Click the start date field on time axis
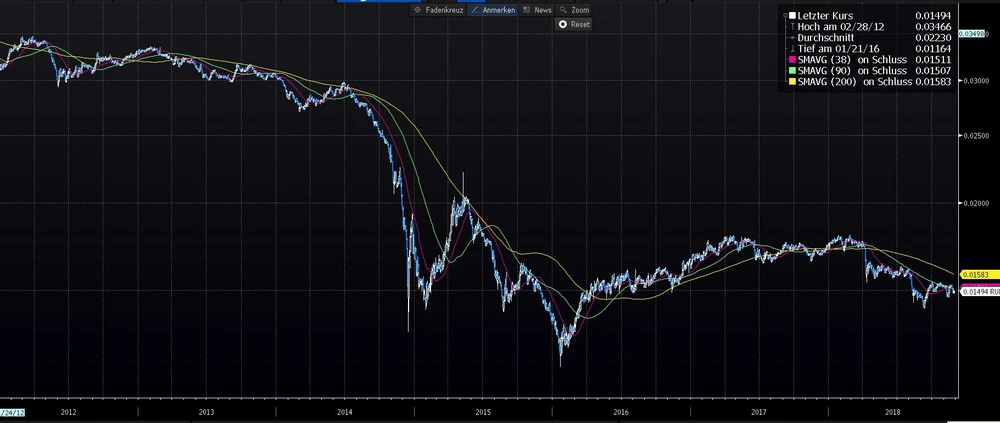 (x=12, y=411)
